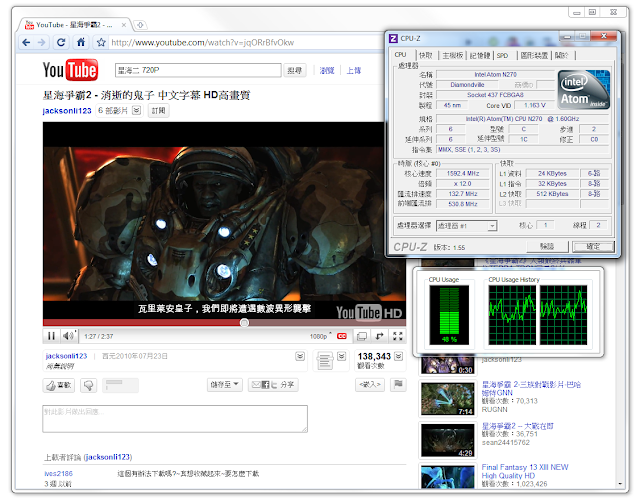Switch to CPU tab in CPU-Z
Viewport: 640px width, 500px height.
click(400, 55)
